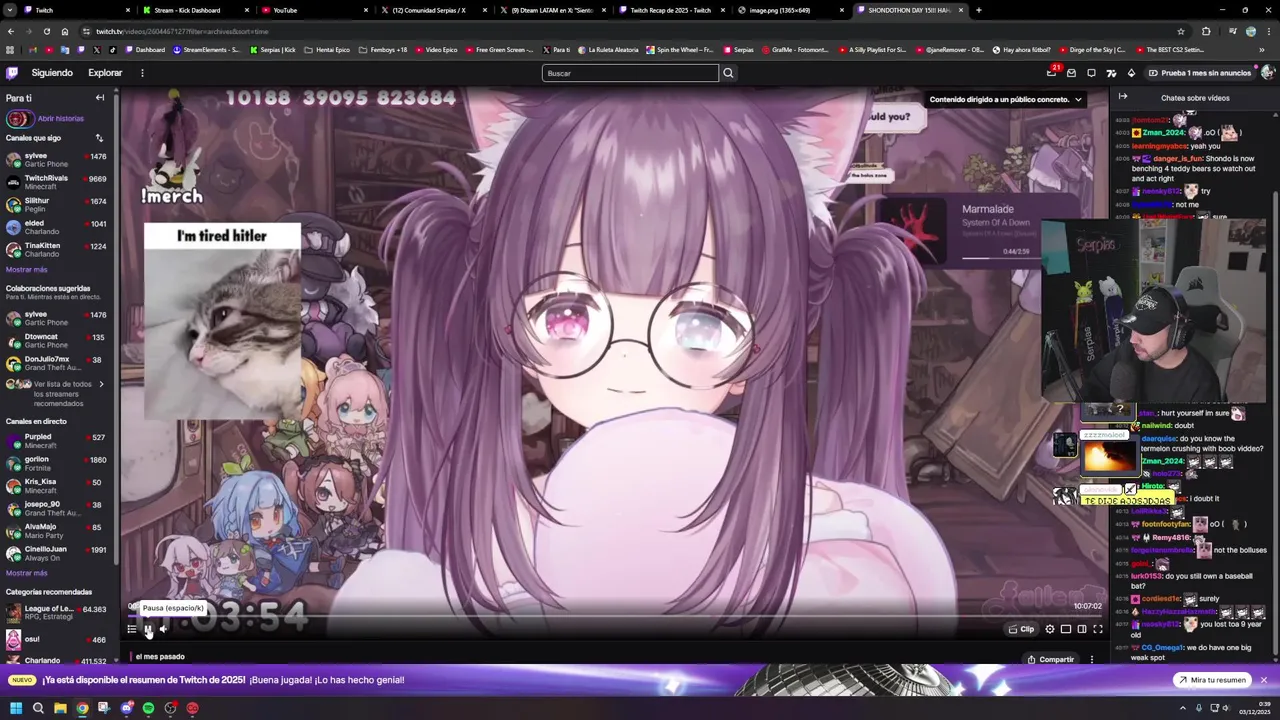Seek on the video progress bar

pos(614,615)
